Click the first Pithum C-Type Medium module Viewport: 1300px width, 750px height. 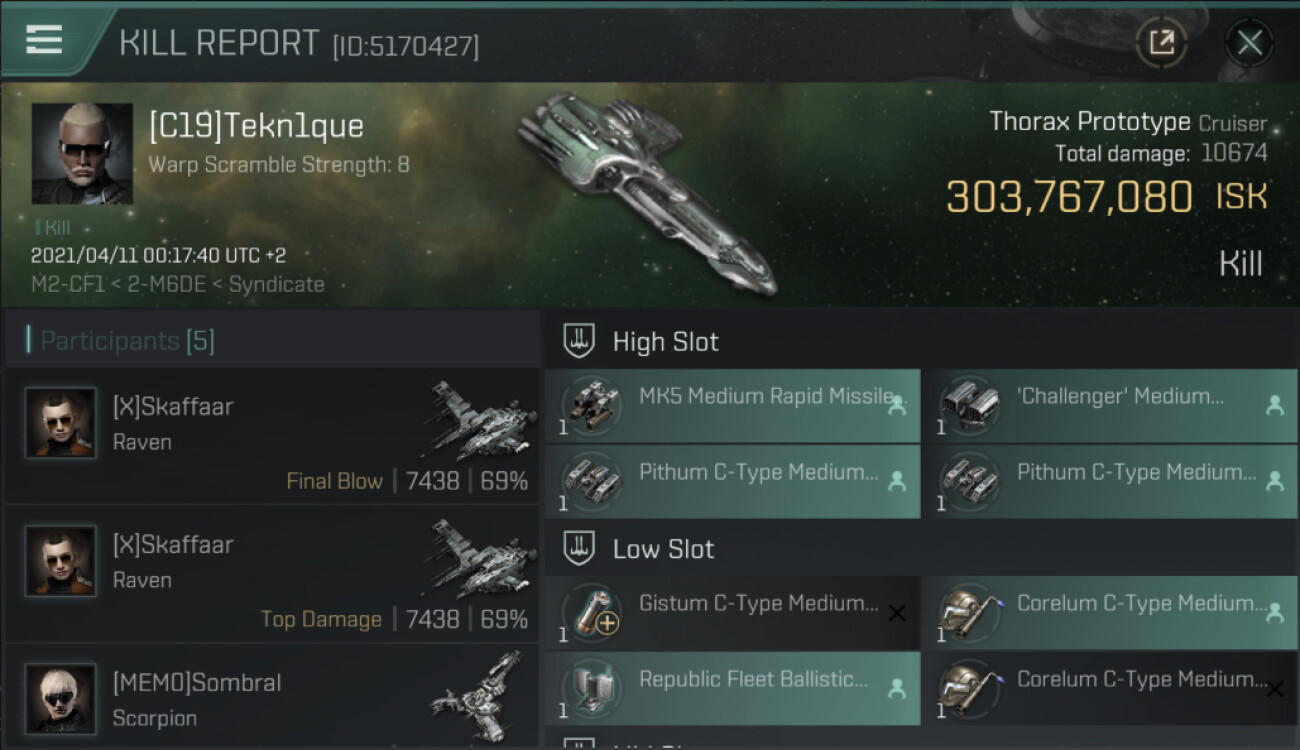pos(732,481)
